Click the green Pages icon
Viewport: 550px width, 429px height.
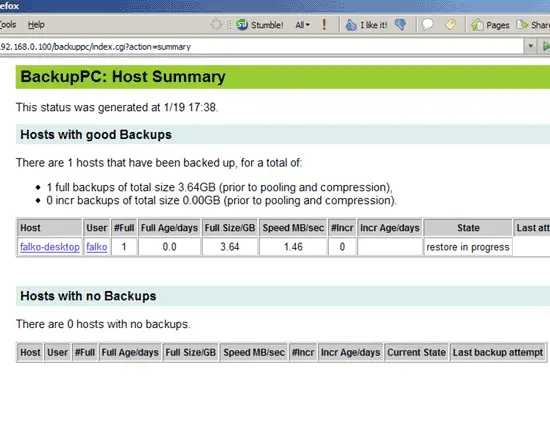pos(477,25)
